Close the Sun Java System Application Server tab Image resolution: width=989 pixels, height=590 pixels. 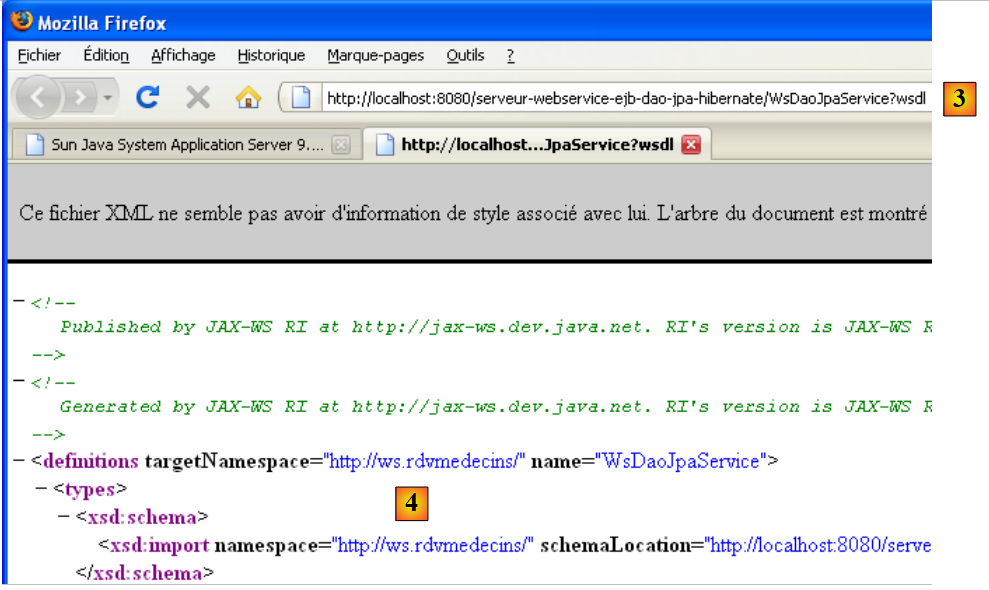tap(341, 145)
